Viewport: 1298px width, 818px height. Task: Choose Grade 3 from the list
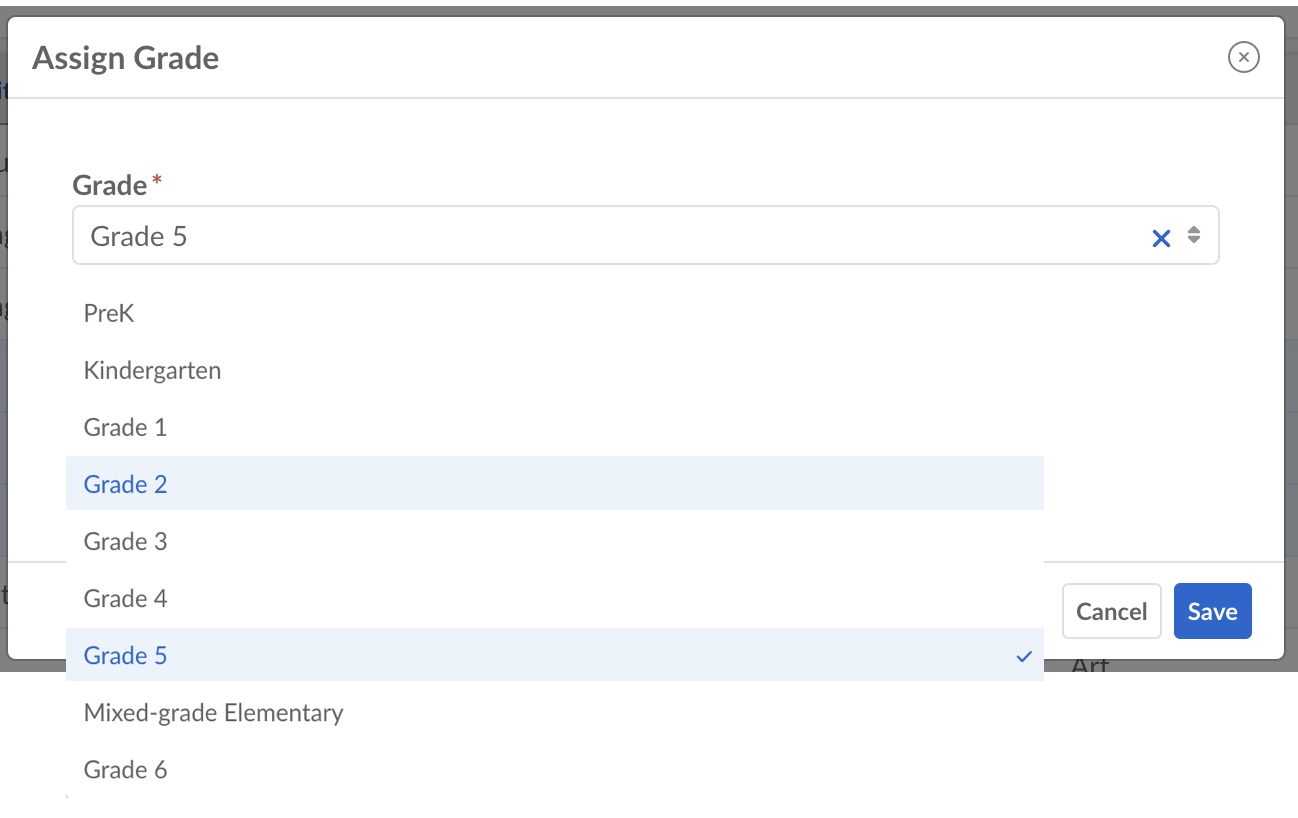click(x=125, y=542)
